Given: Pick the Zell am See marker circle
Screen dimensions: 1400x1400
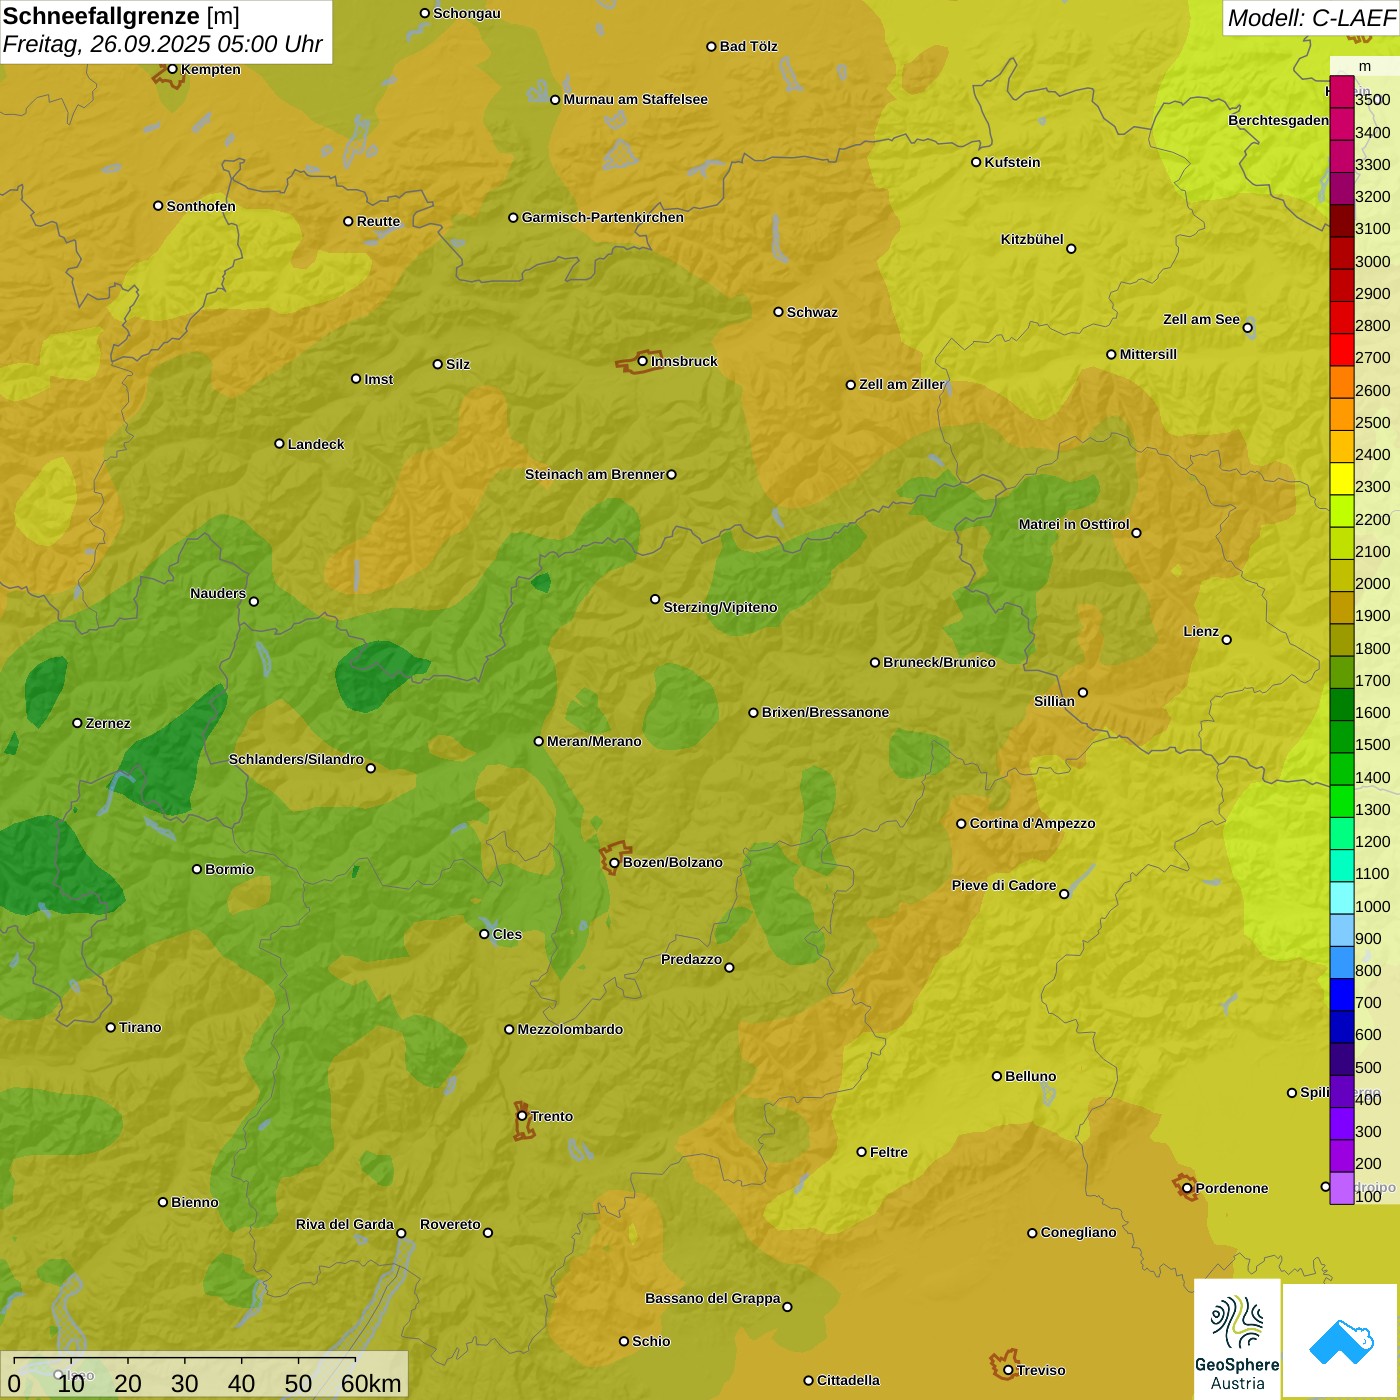Looking at the screenshot, I should coord(1247,327).
